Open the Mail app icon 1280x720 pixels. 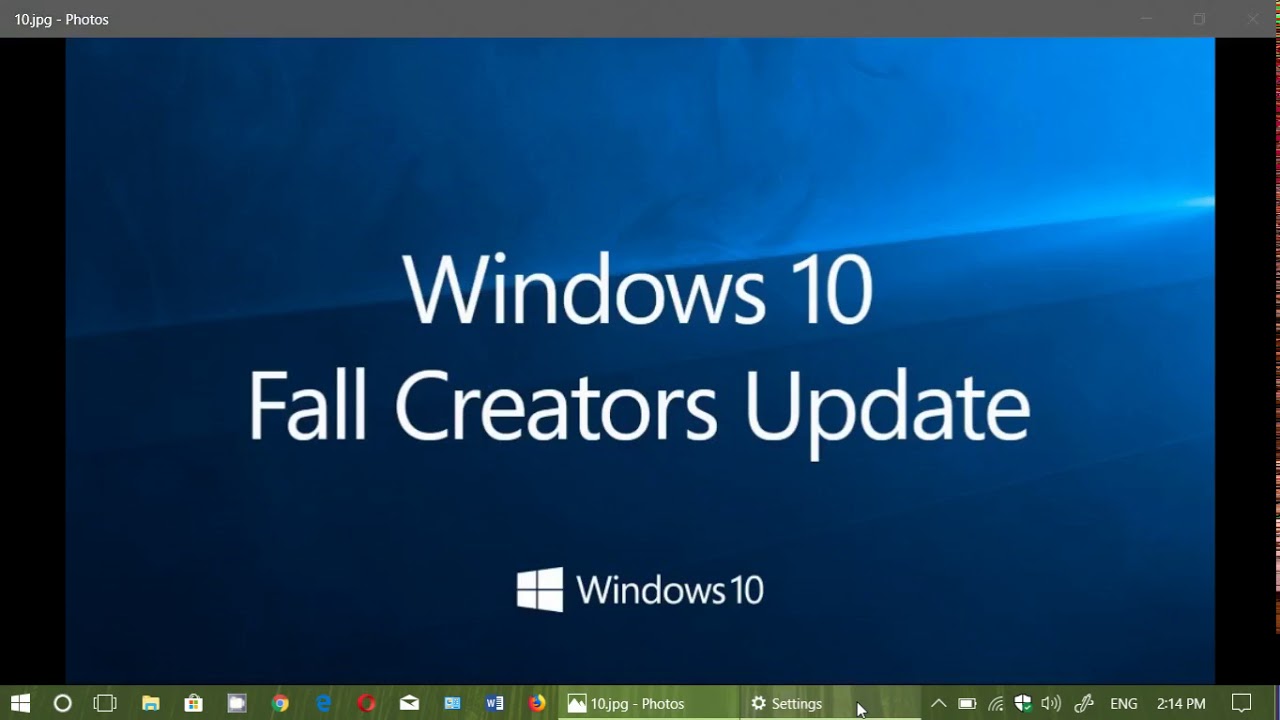pyautogui.click(x=409, y=704)
